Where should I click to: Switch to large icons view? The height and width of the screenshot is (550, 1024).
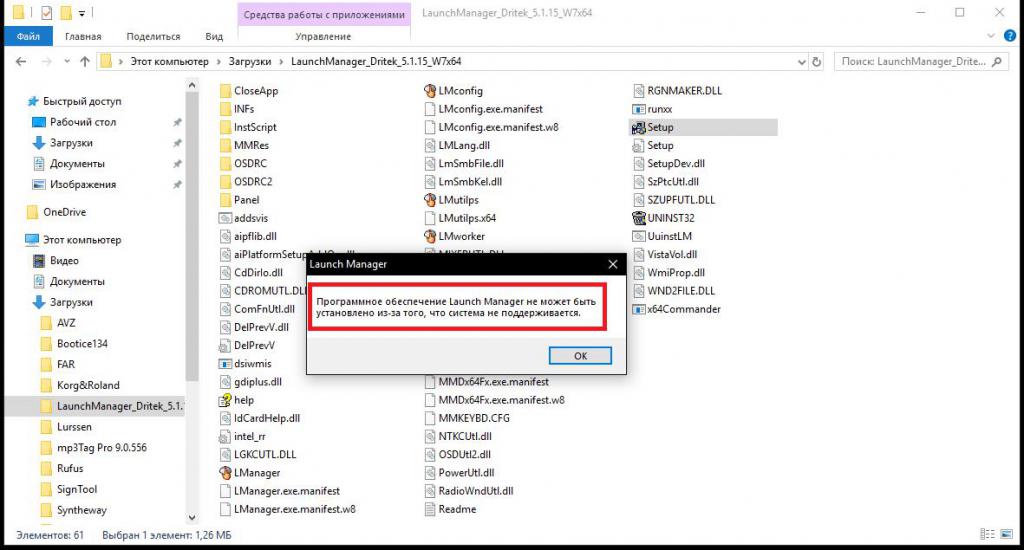[x=1006, y=534]
